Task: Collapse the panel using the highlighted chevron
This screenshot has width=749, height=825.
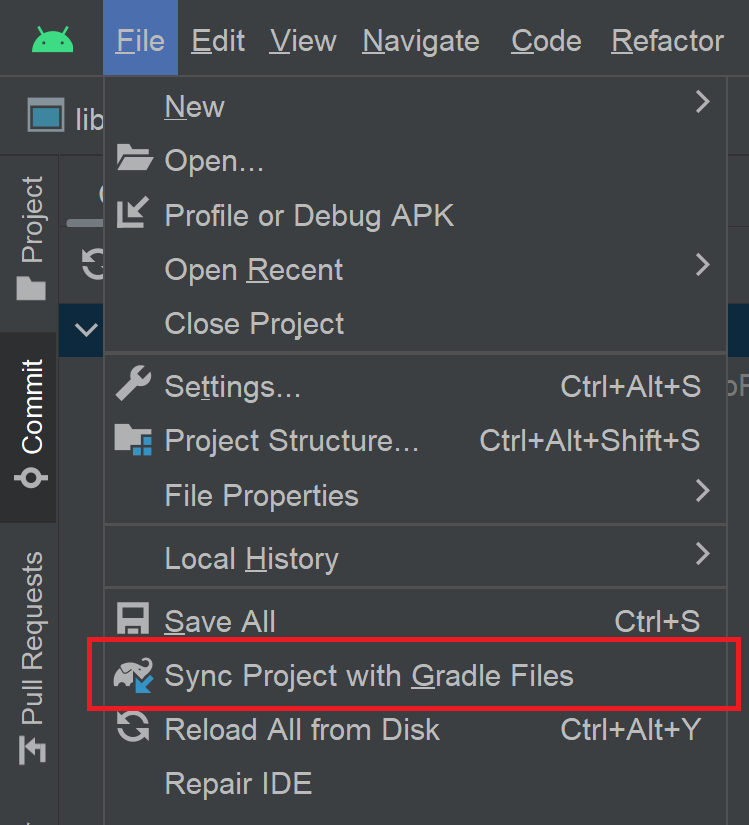Action: tap(88, 330)
